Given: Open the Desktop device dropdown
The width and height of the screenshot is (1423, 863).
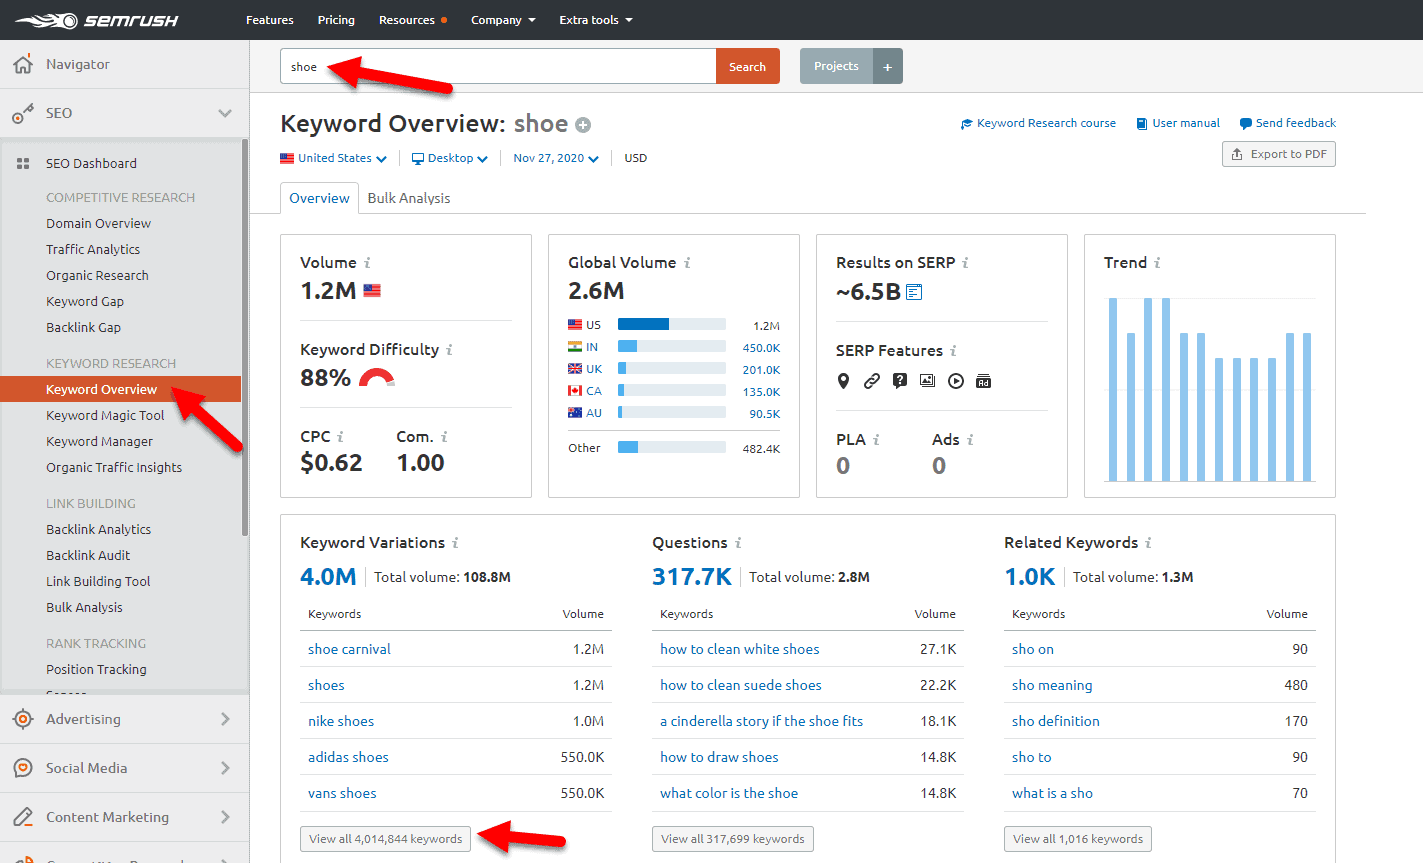Looking at the screenshot, I should (x=450, y=158).
